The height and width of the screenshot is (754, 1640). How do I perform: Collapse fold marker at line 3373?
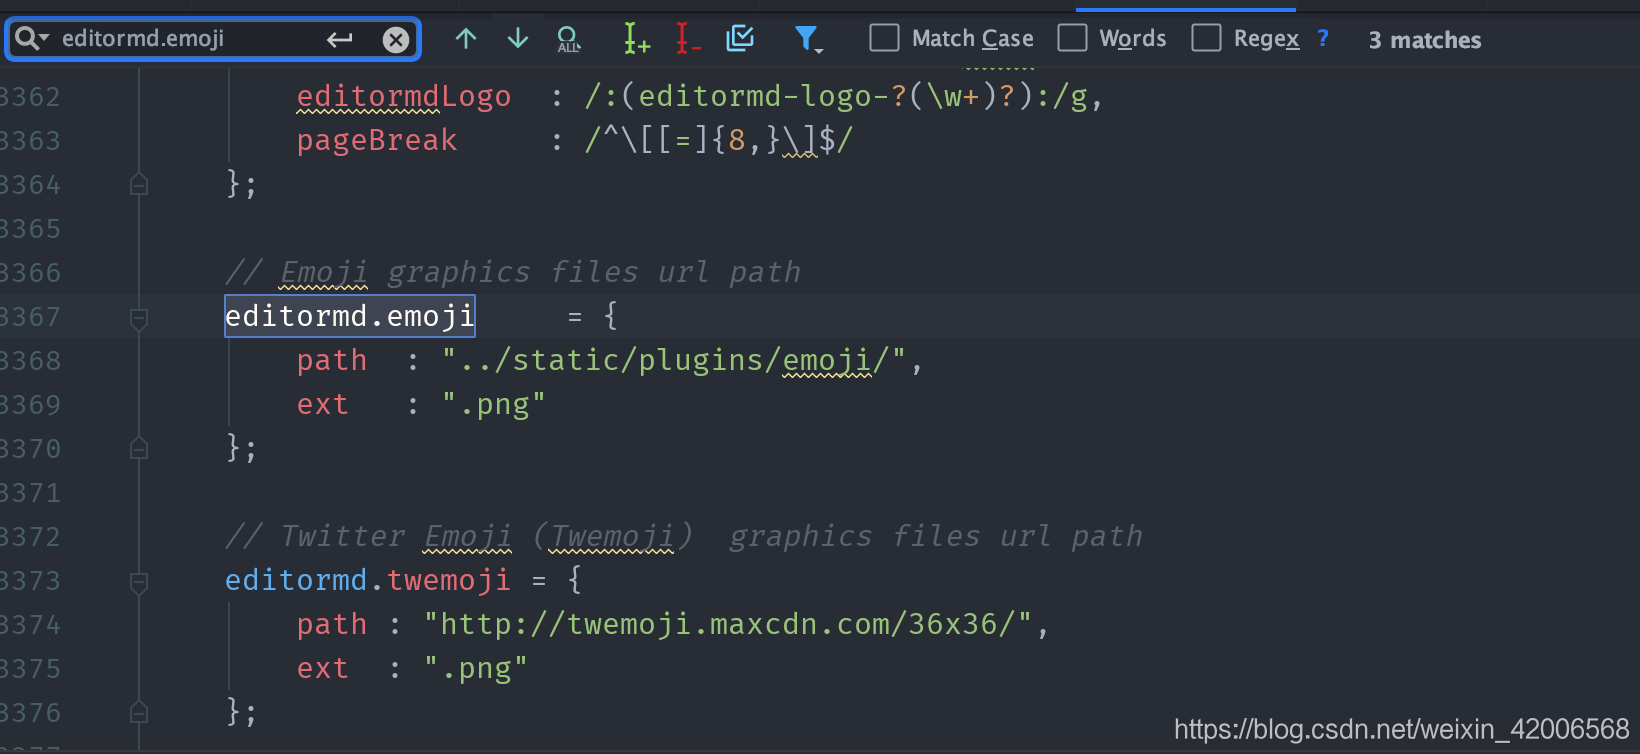coord(139,582)
